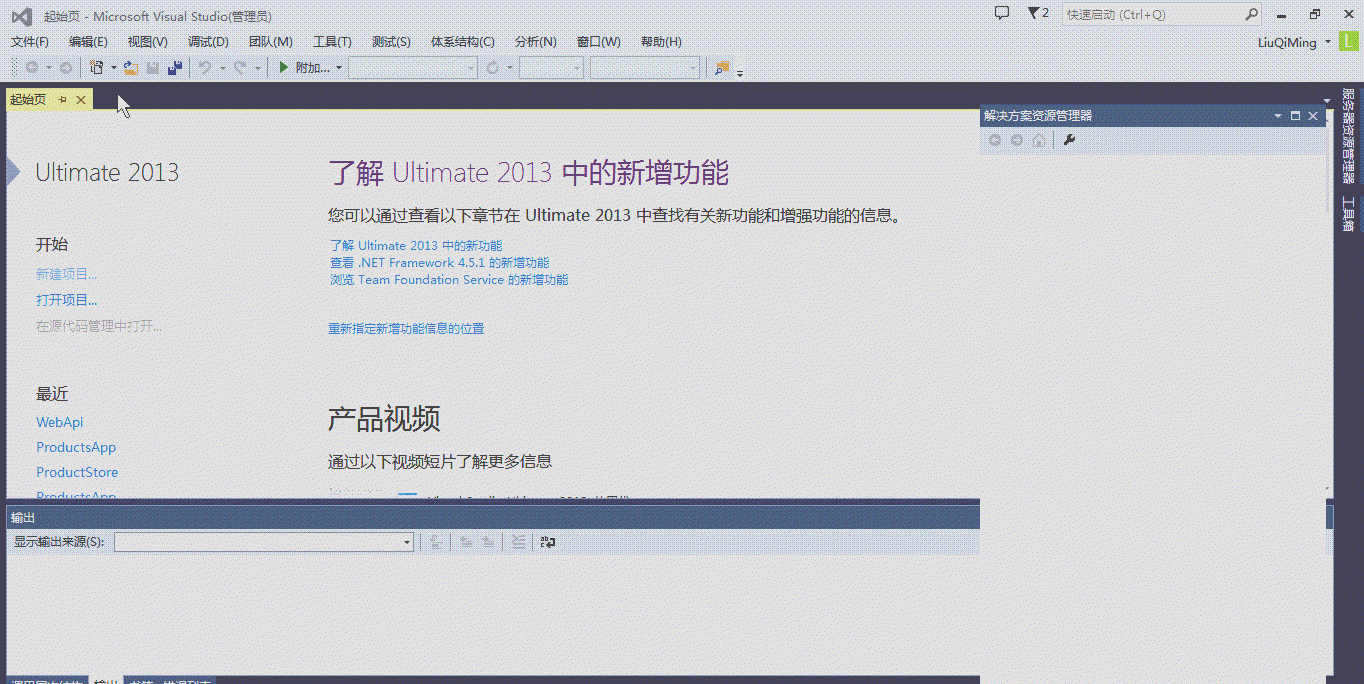
Task: Open recent project WebApi
Action: [x=60, y=422]
